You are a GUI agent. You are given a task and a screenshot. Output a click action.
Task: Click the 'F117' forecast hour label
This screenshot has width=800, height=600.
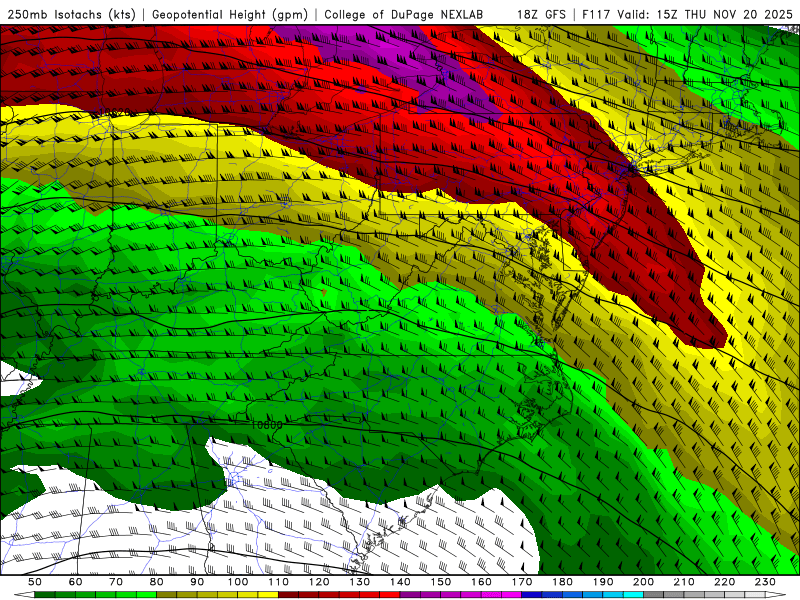tap(597, 14)
